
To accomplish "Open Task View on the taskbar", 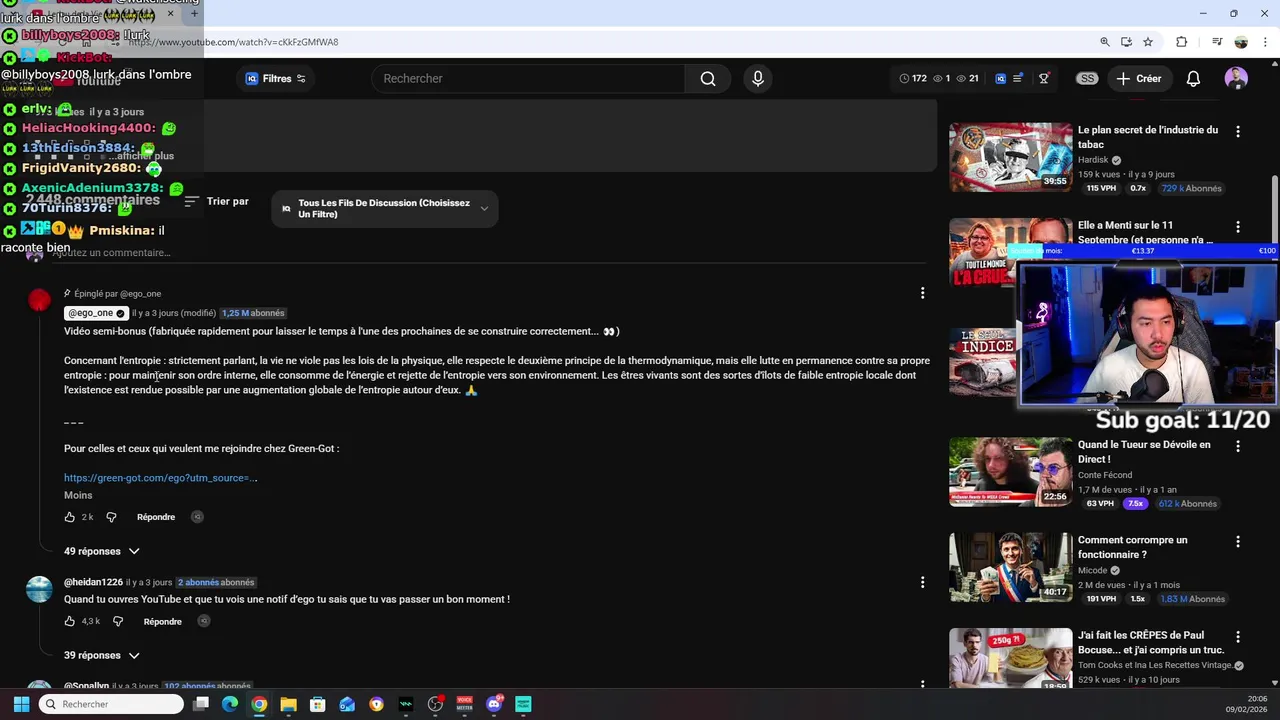I will tap(201, 704).
